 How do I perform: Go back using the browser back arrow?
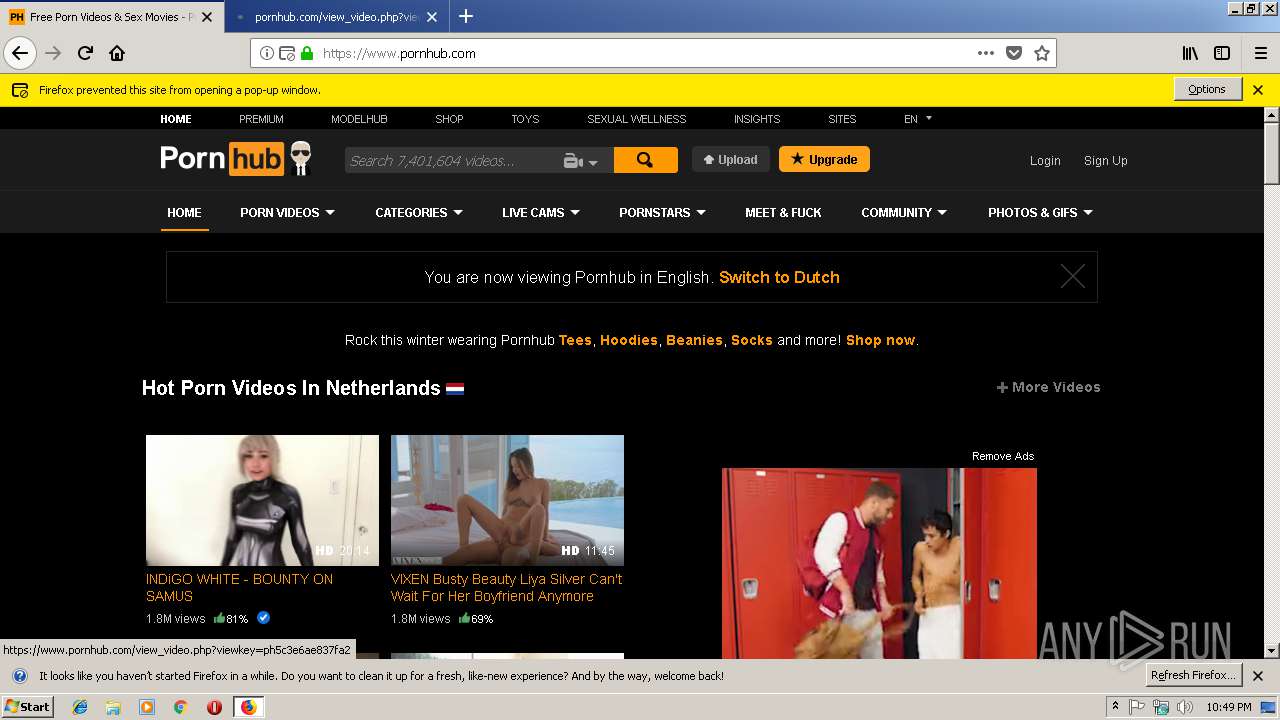pyautogui.click(x=20, y=53)
